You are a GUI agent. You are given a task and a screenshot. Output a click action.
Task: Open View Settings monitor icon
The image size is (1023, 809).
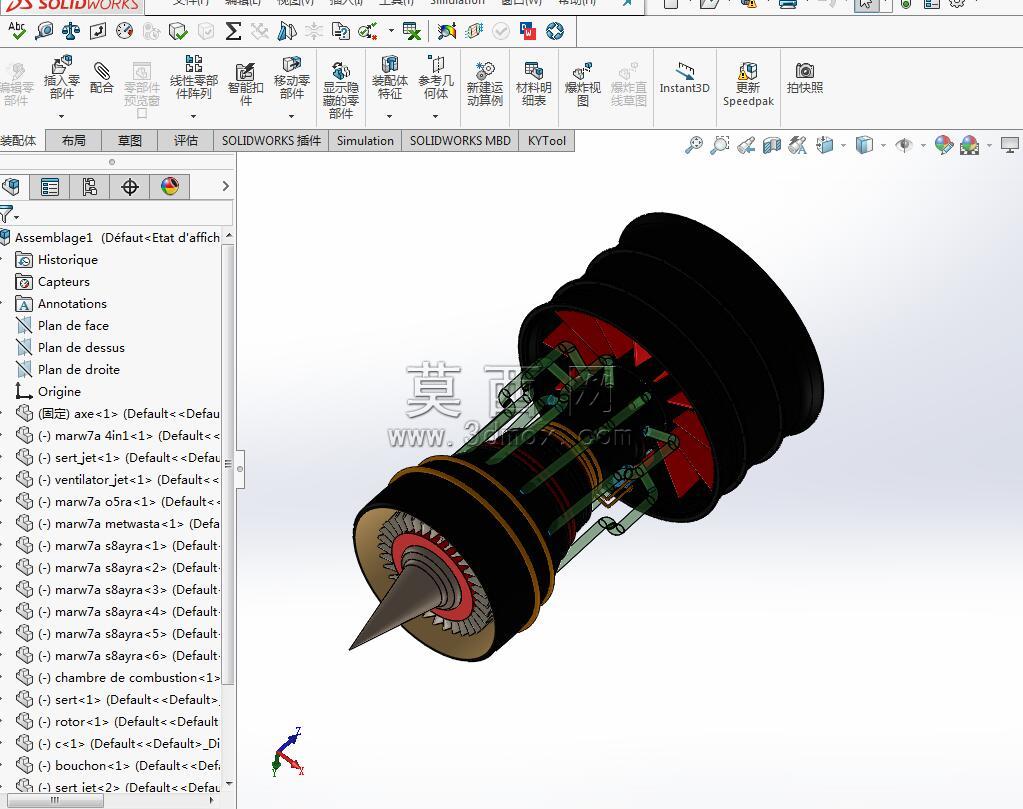[1009, 145]
